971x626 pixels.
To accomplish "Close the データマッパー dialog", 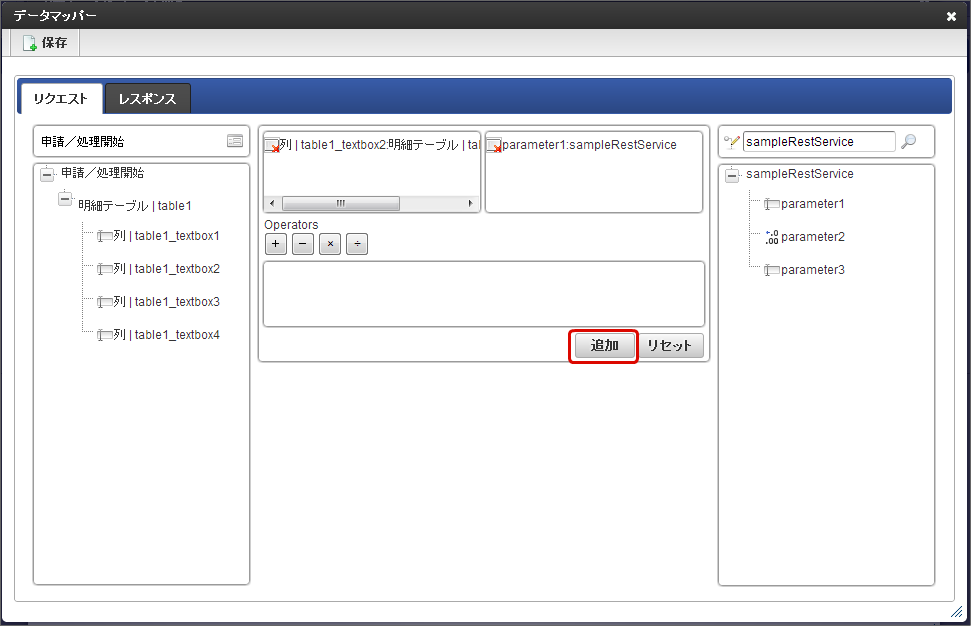I will [x=951, y=16].
